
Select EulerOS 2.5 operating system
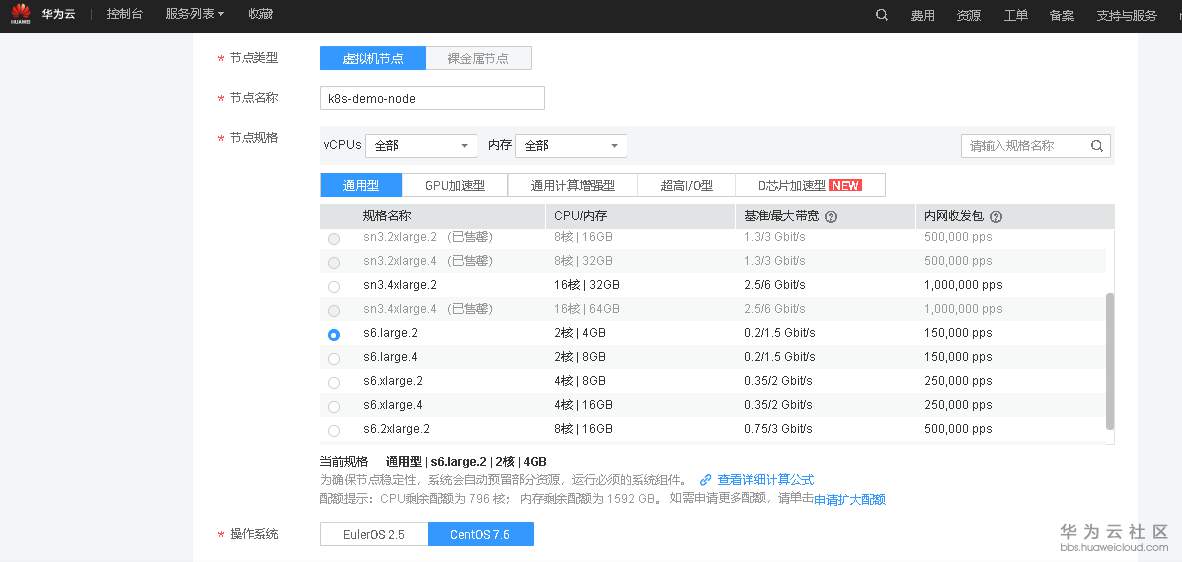[374, 534]
